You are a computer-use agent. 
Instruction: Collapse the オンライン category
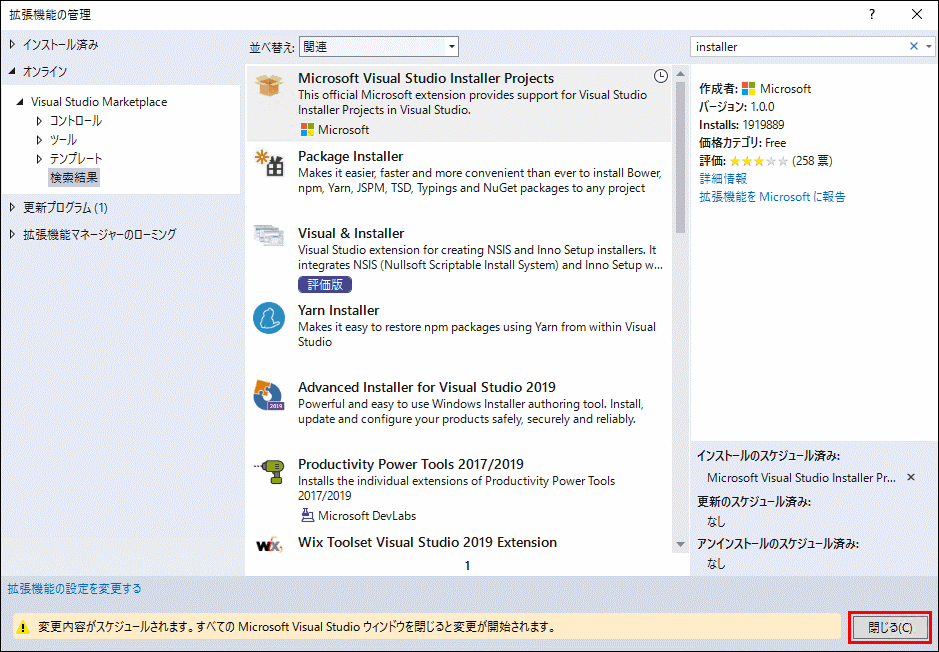tap(12, 71)
